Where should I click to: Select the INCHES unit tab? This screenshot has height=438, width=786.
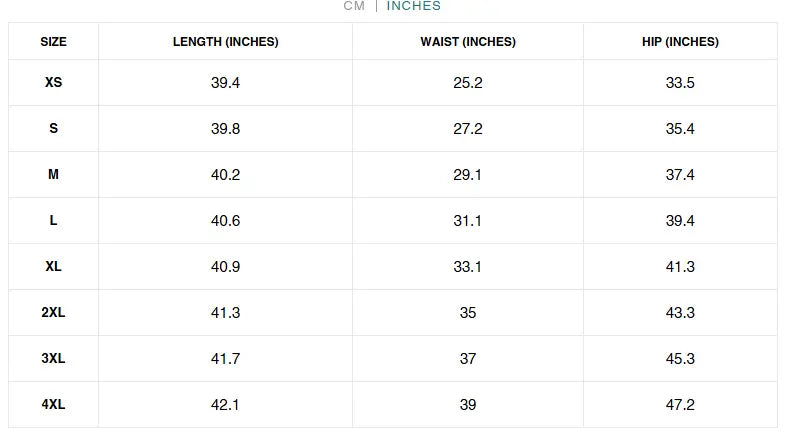[413, 6]
